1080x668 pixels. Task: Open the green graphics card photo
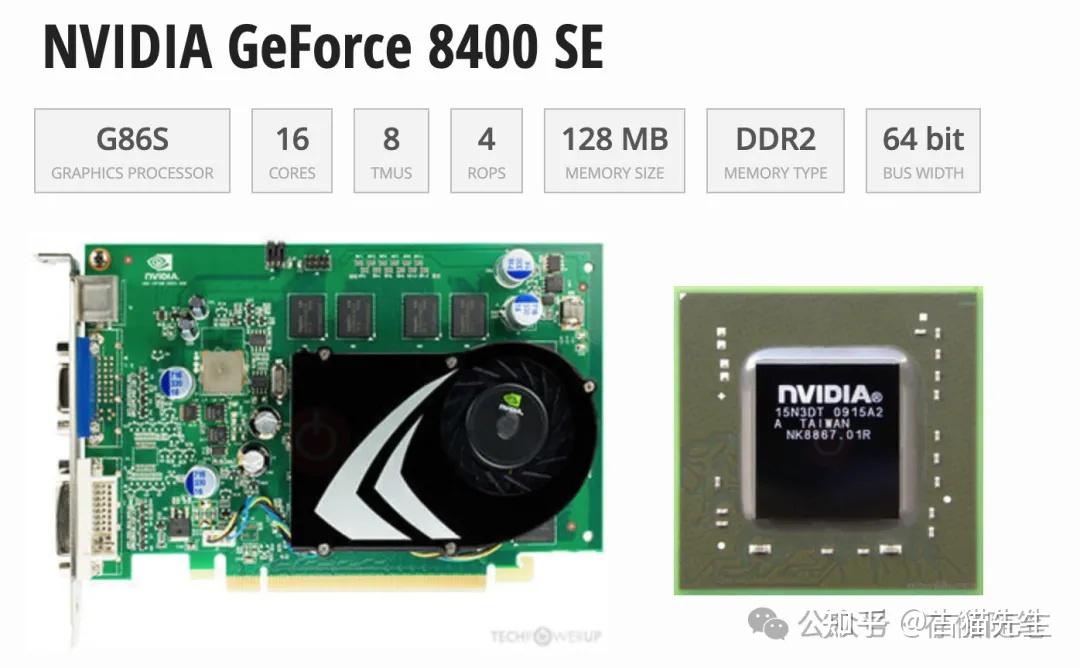point(320,441)
